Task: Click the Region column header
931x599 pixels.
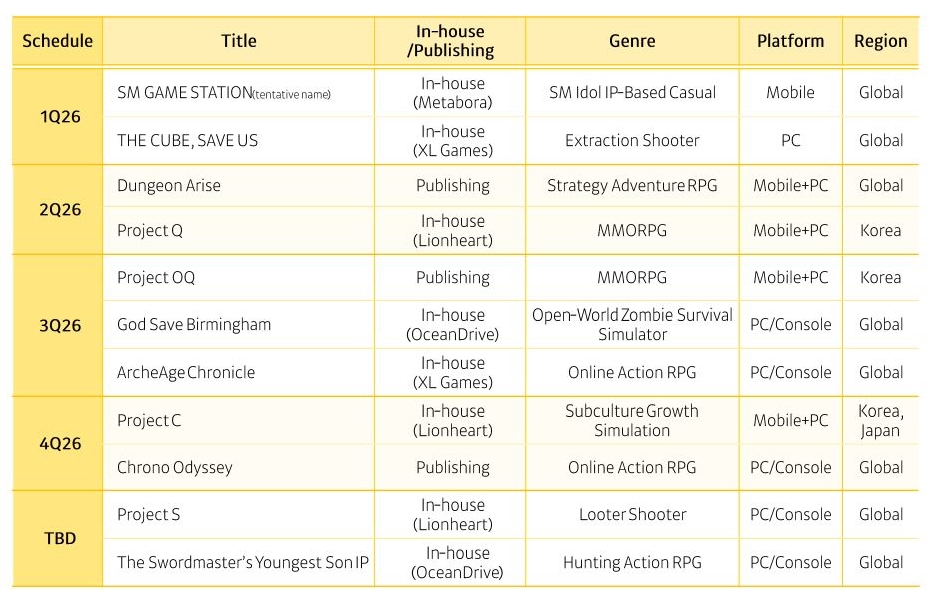Action: pyautogui.click(x=880, y=41)
